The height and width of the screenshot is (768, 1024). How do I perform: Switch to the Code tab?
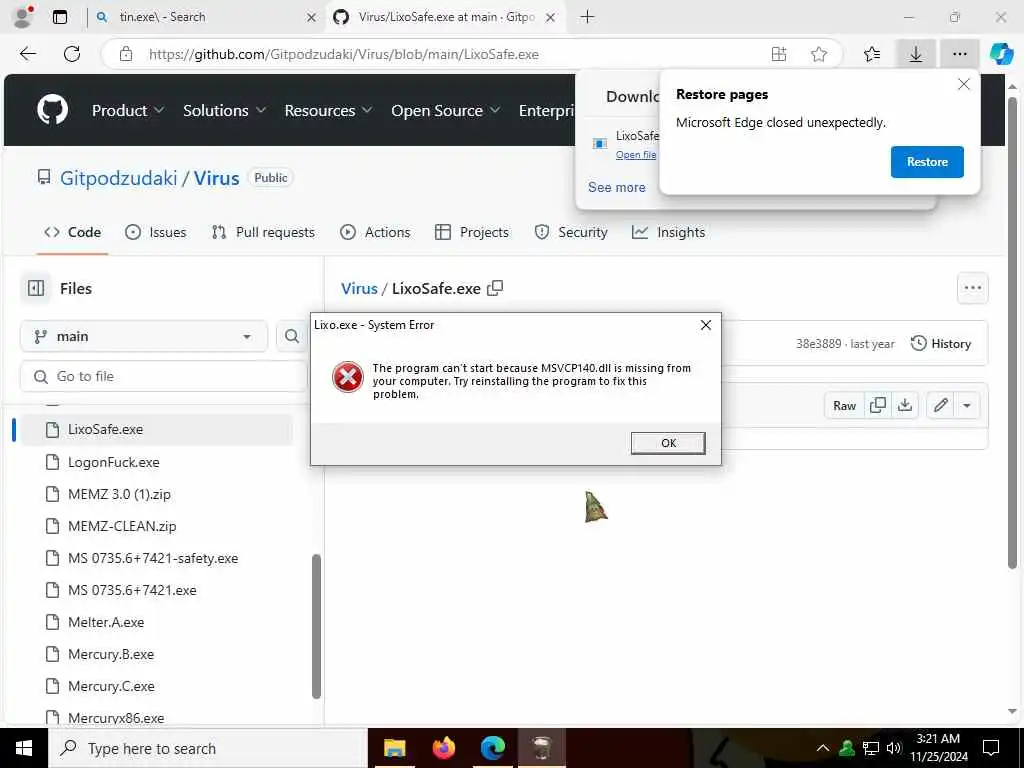coord(72,232)
